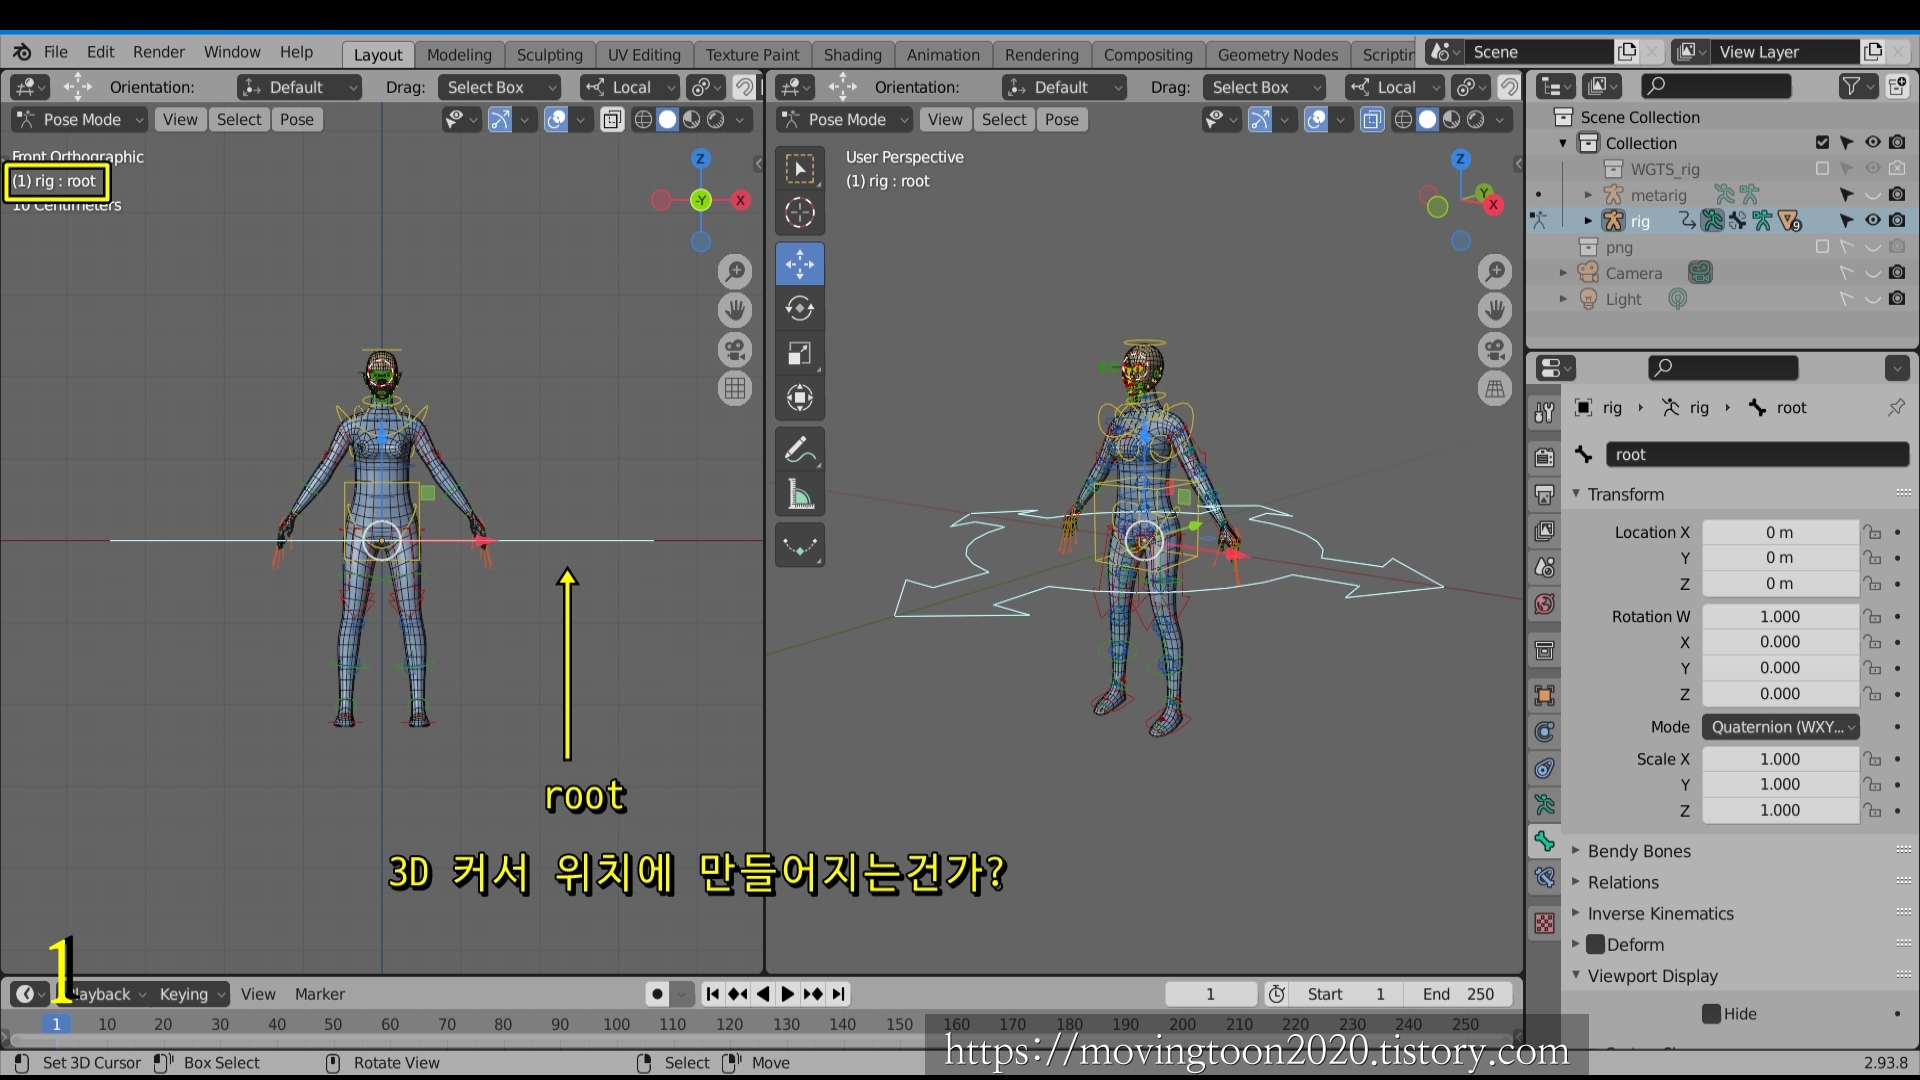Open Pose Mode dropdown in left viewport
The image size is (1920, 1080).
point(80,120)
